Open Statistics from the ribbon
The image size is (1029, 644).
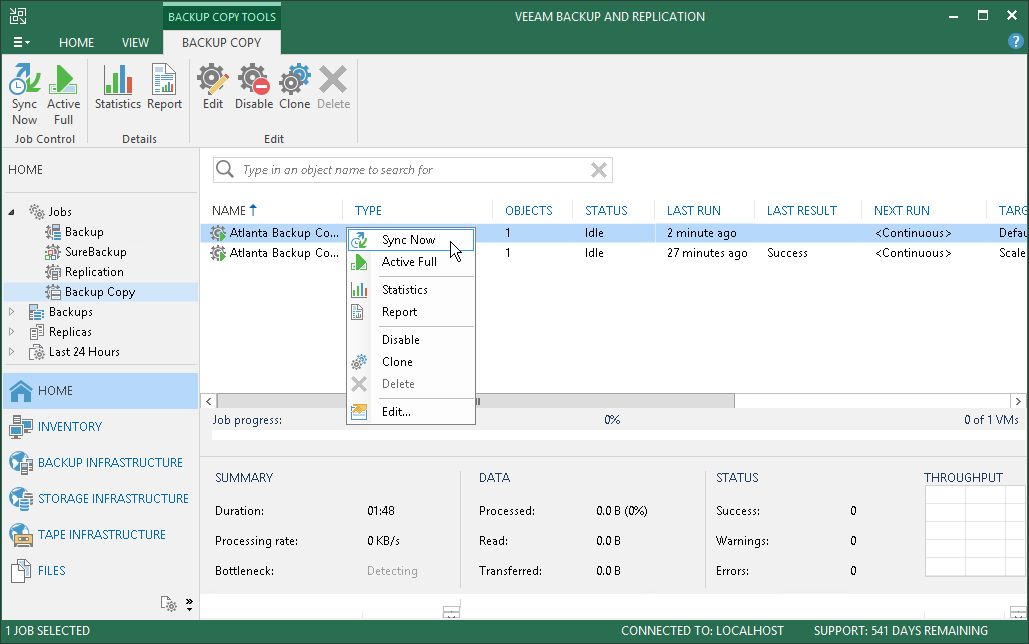tap(117, 87)
